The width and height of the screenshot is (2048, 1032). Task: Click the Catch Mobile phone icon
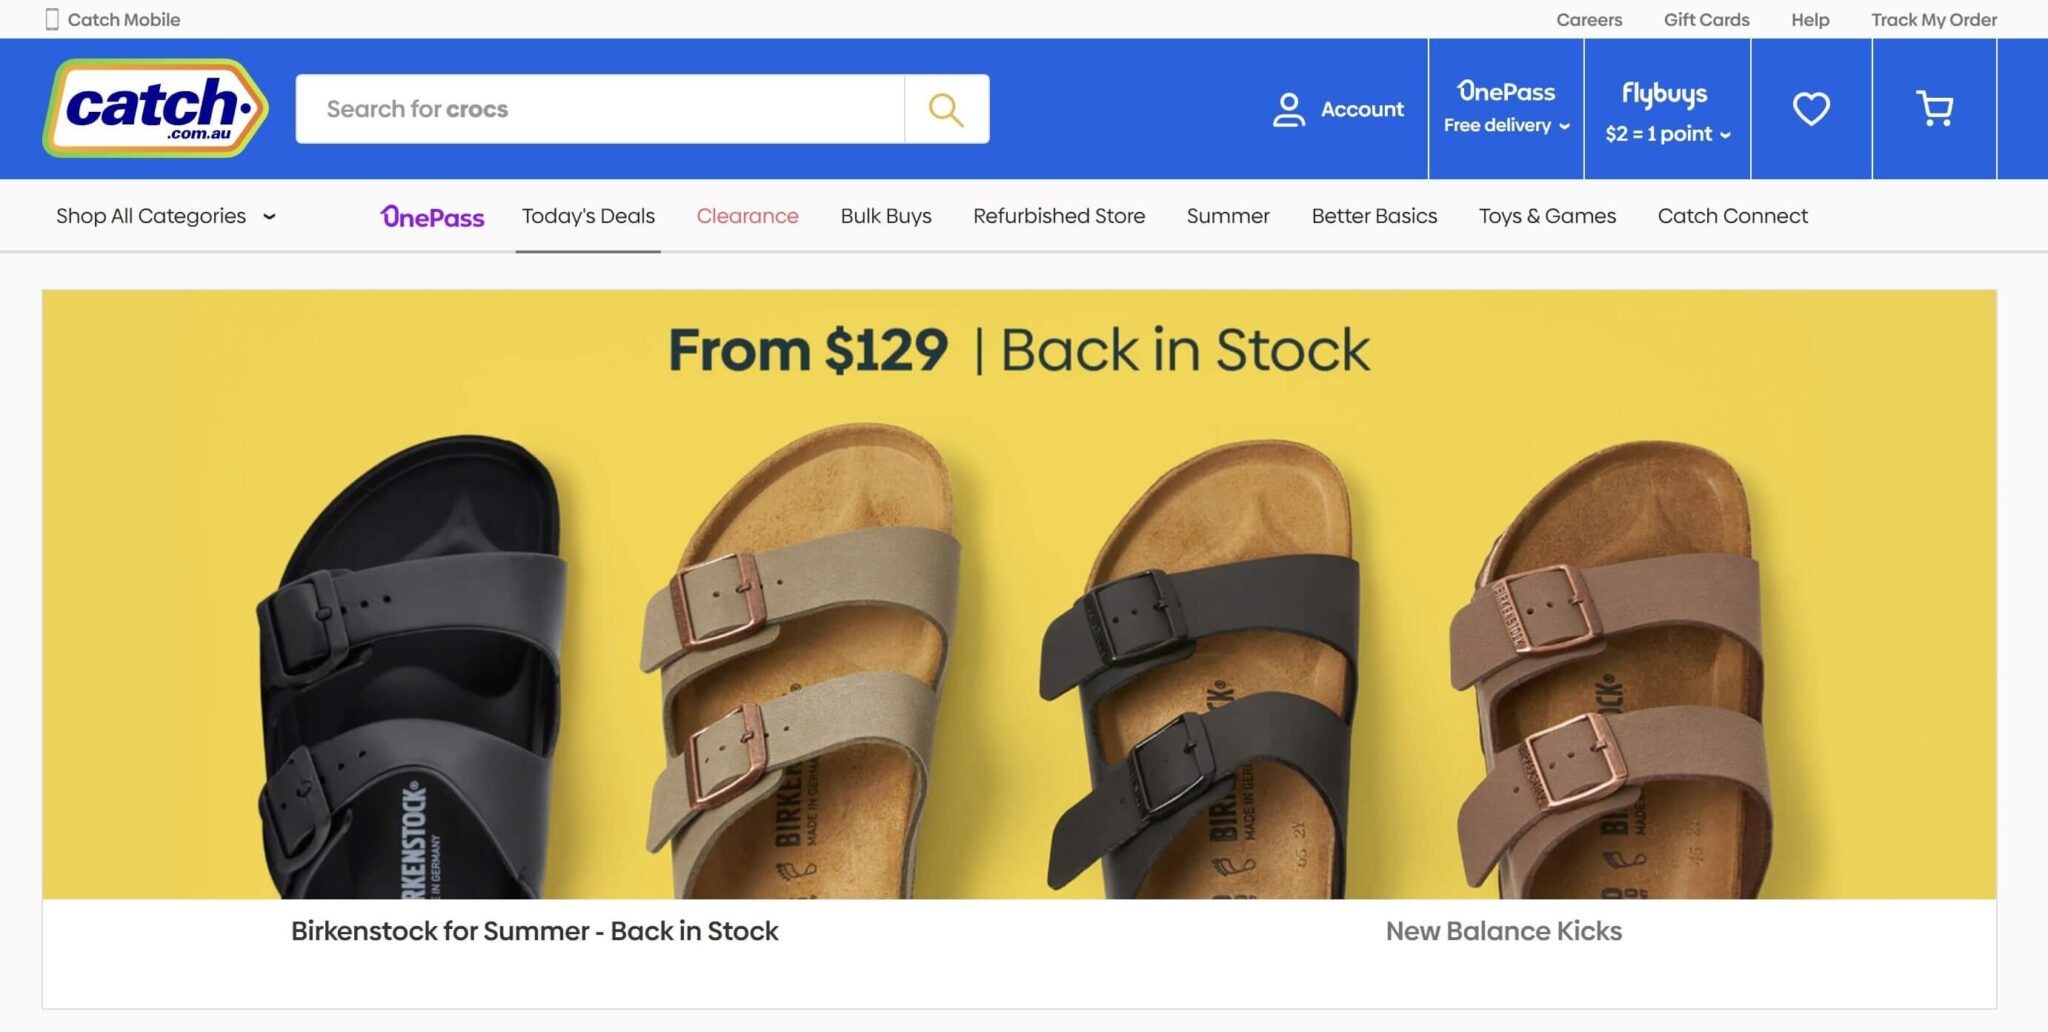click(47, 18)
